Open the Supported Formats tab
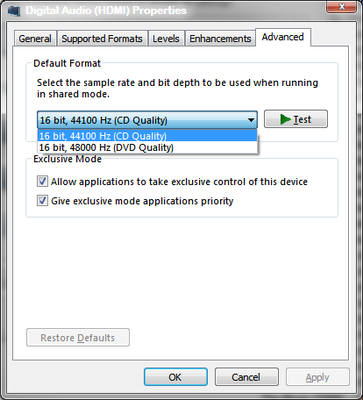The width and height of the screenshot is (363, 400). pos(102,39)
